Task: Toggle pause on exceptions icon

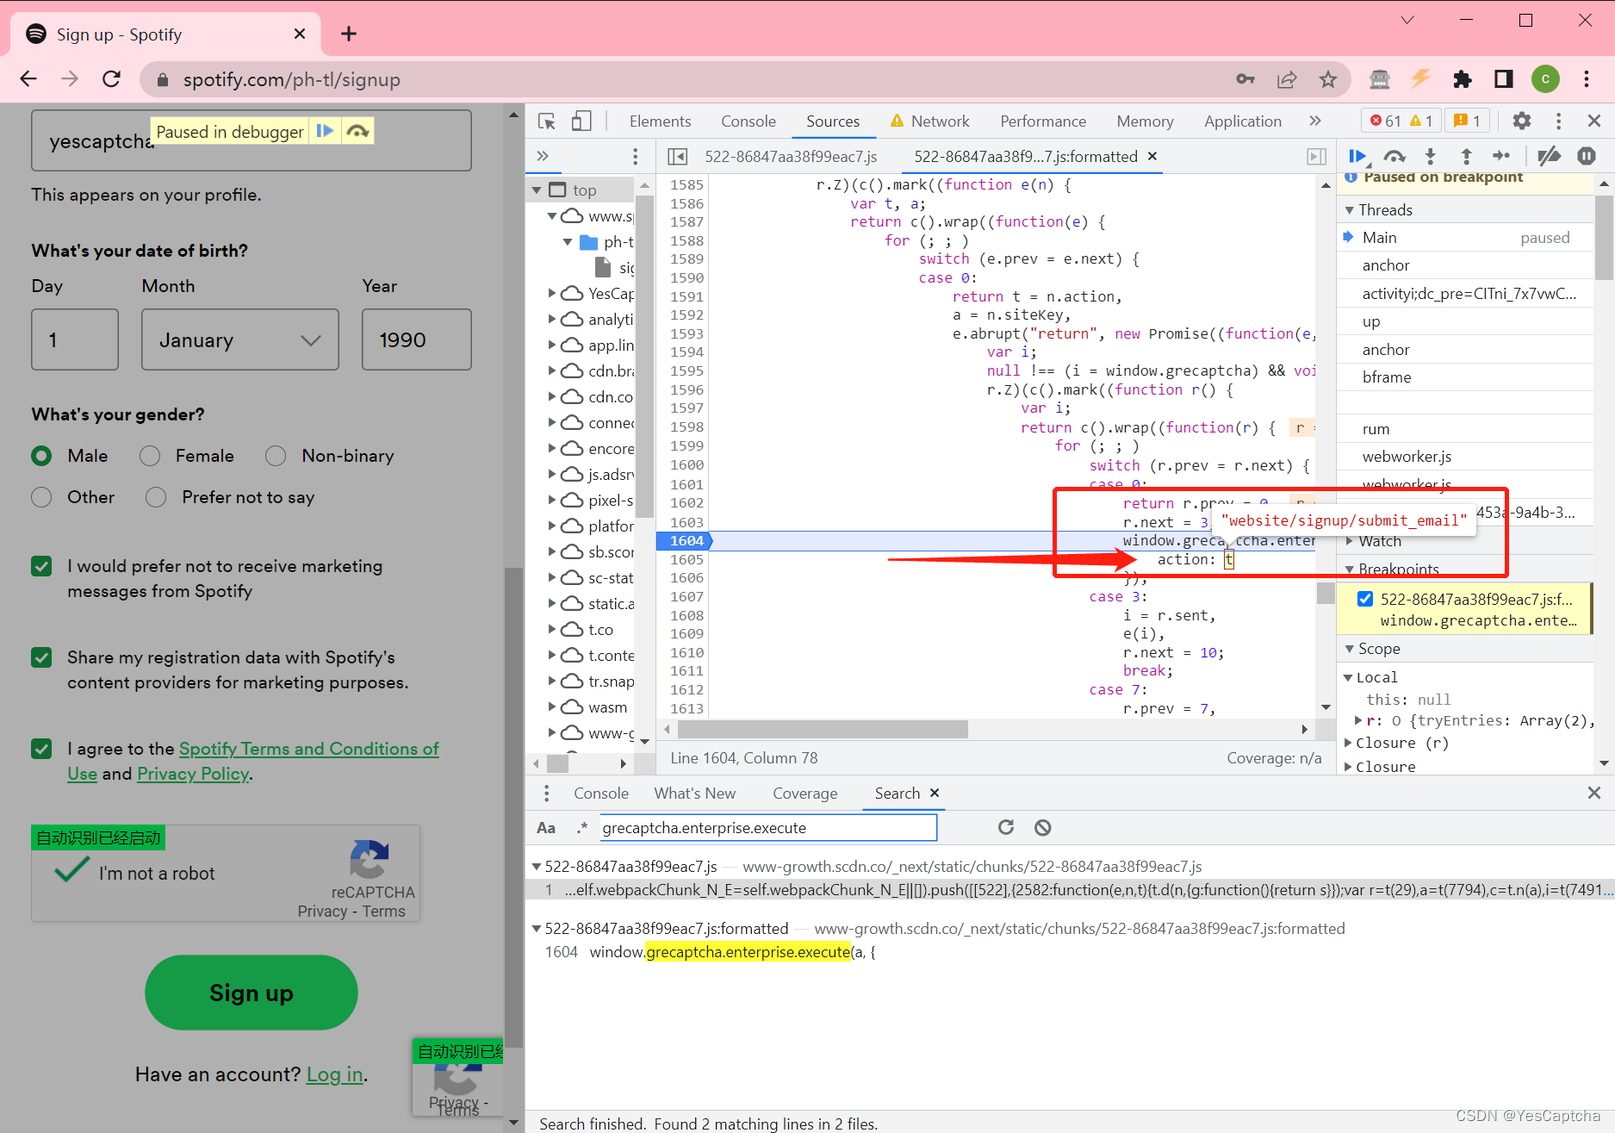Action: (x=1587, y=156)
